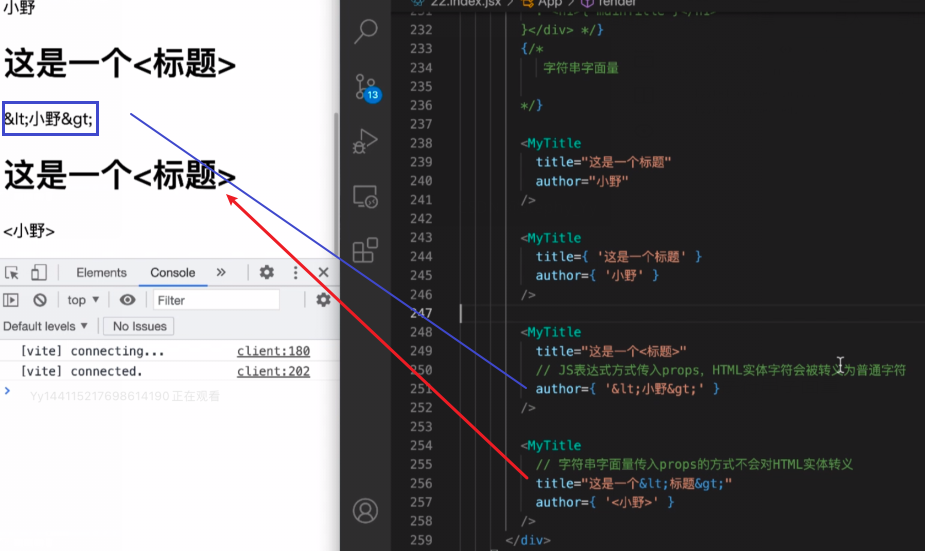
Task: Click title with &lt;标题&gt; on line 256
Action: 634,483
